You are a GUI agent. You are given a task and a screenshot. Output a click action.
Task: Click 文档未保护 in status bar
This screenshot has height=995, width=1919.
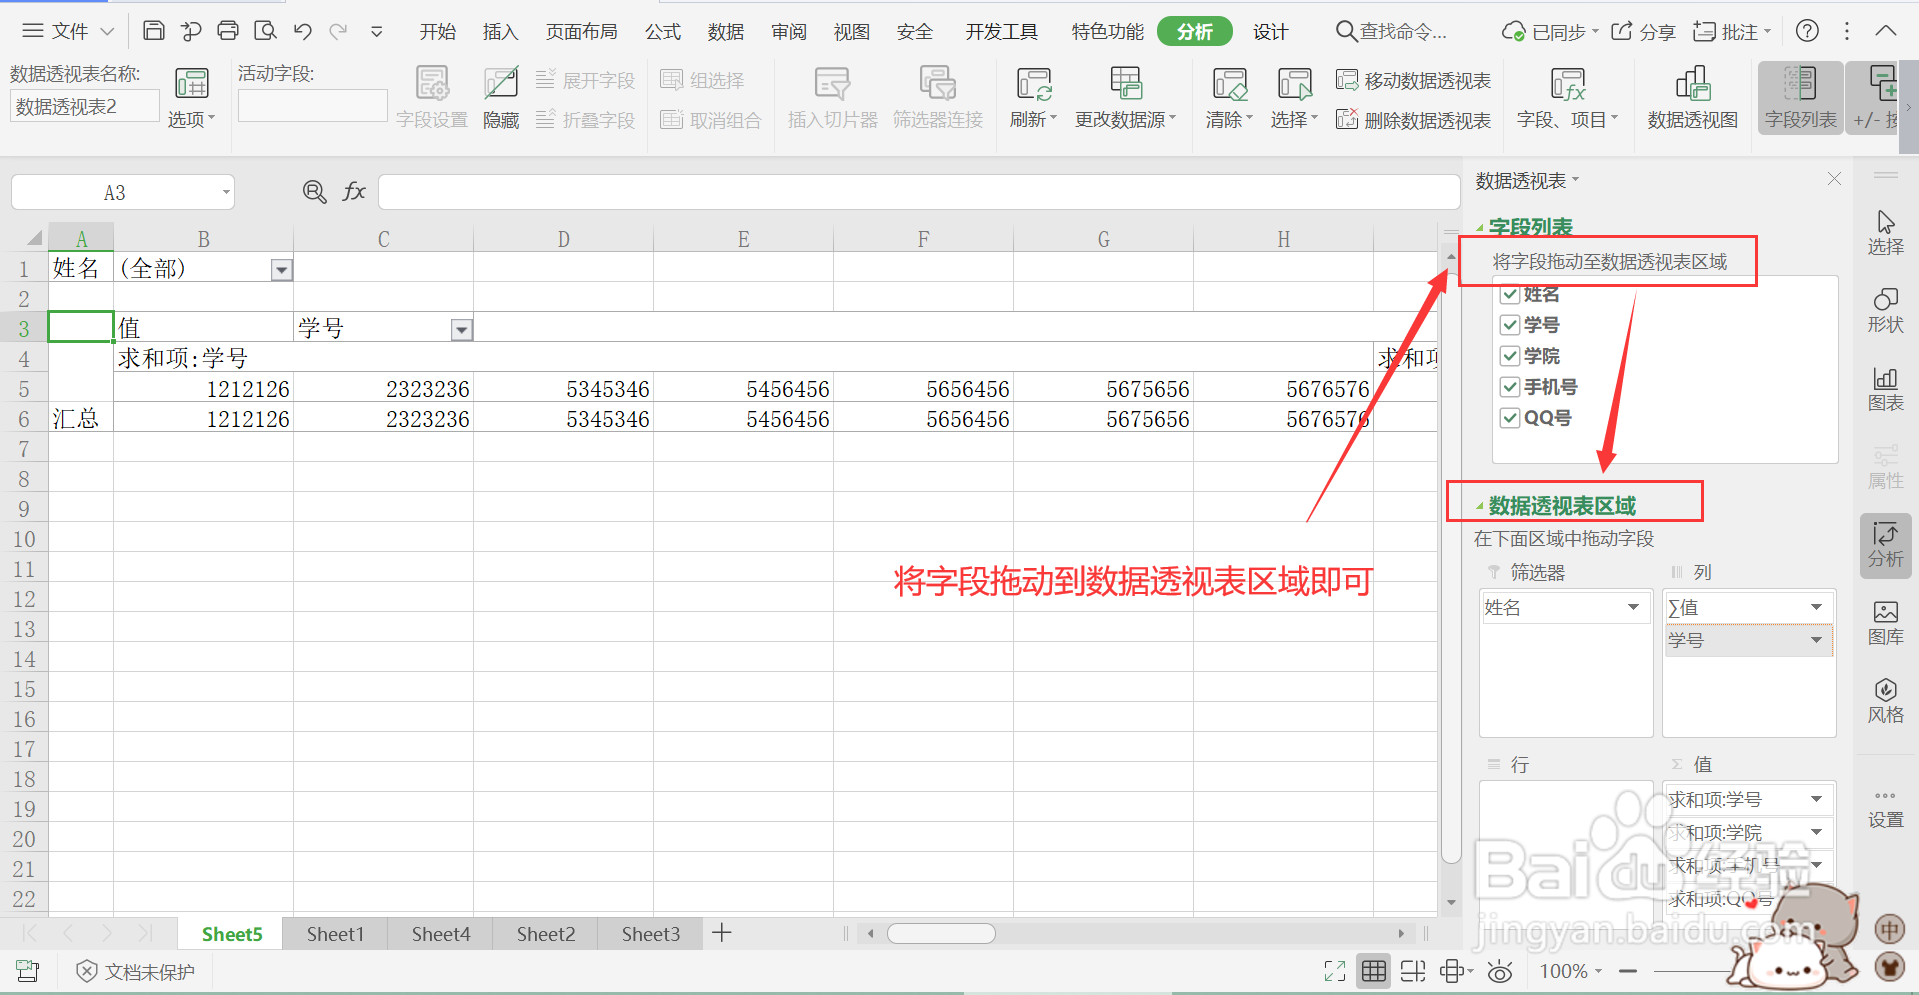(136, 971)
